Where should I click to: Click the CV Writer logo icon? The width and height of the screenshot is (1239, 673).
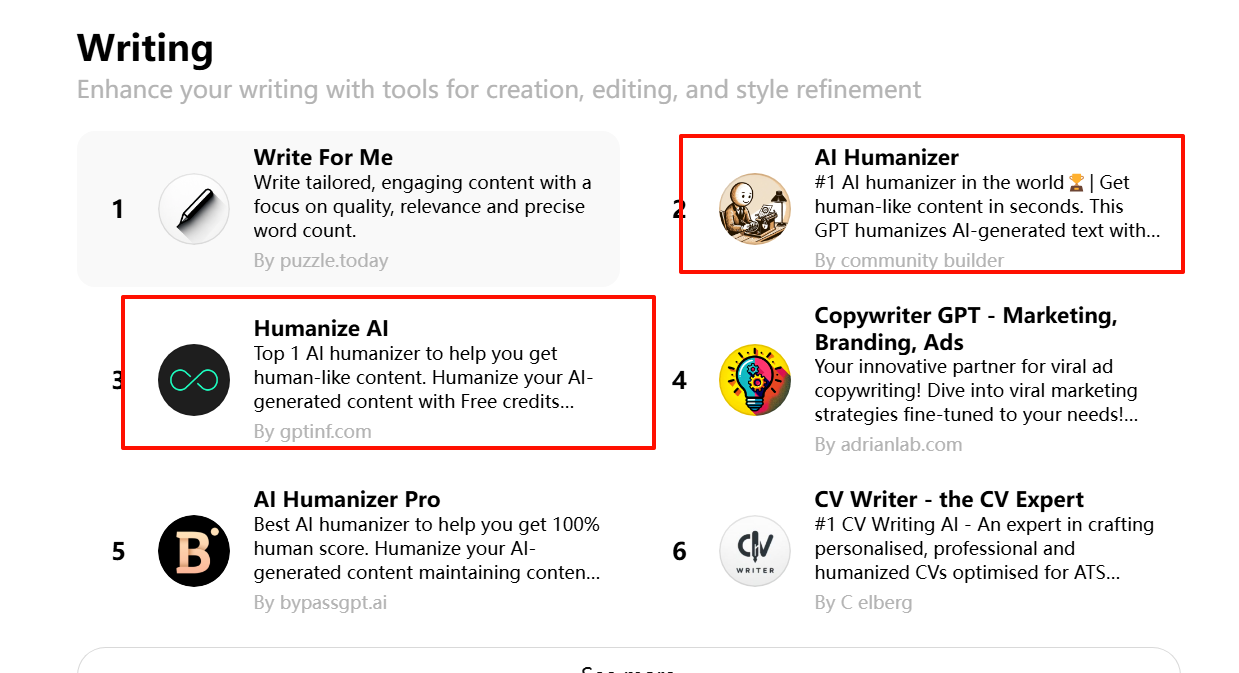755,551
